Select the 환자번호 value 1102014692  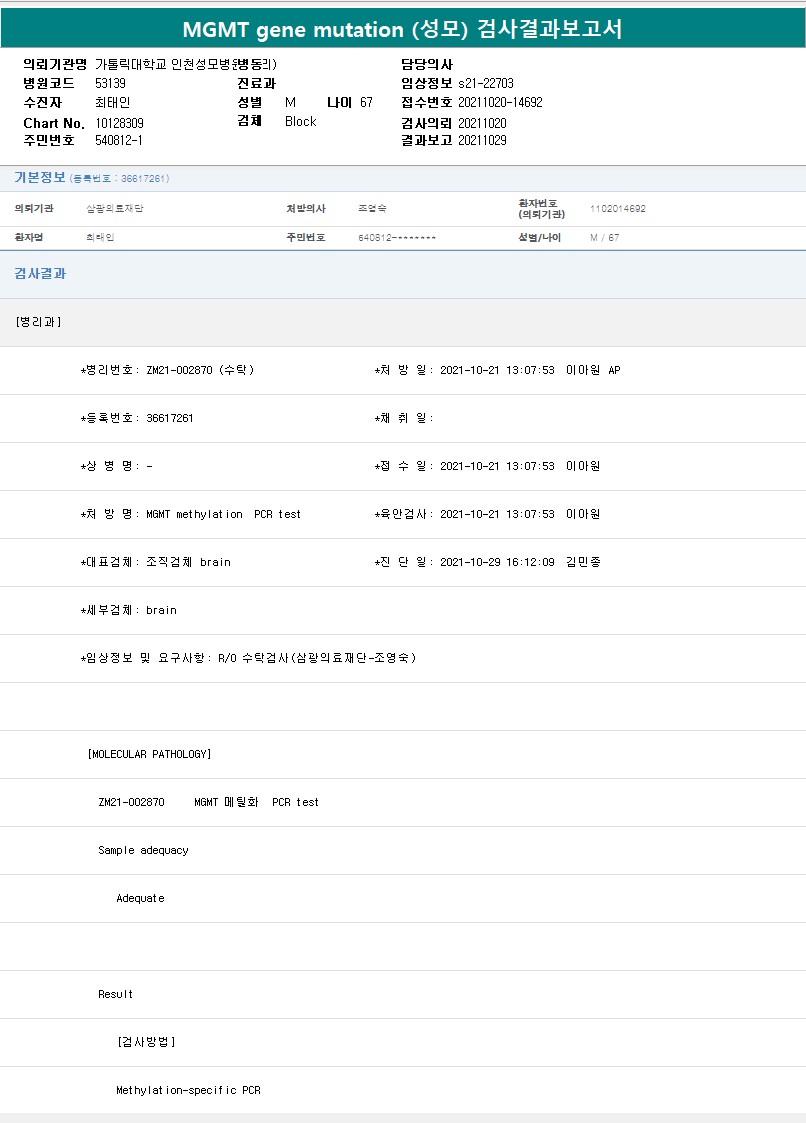click(x=617, y=209)
